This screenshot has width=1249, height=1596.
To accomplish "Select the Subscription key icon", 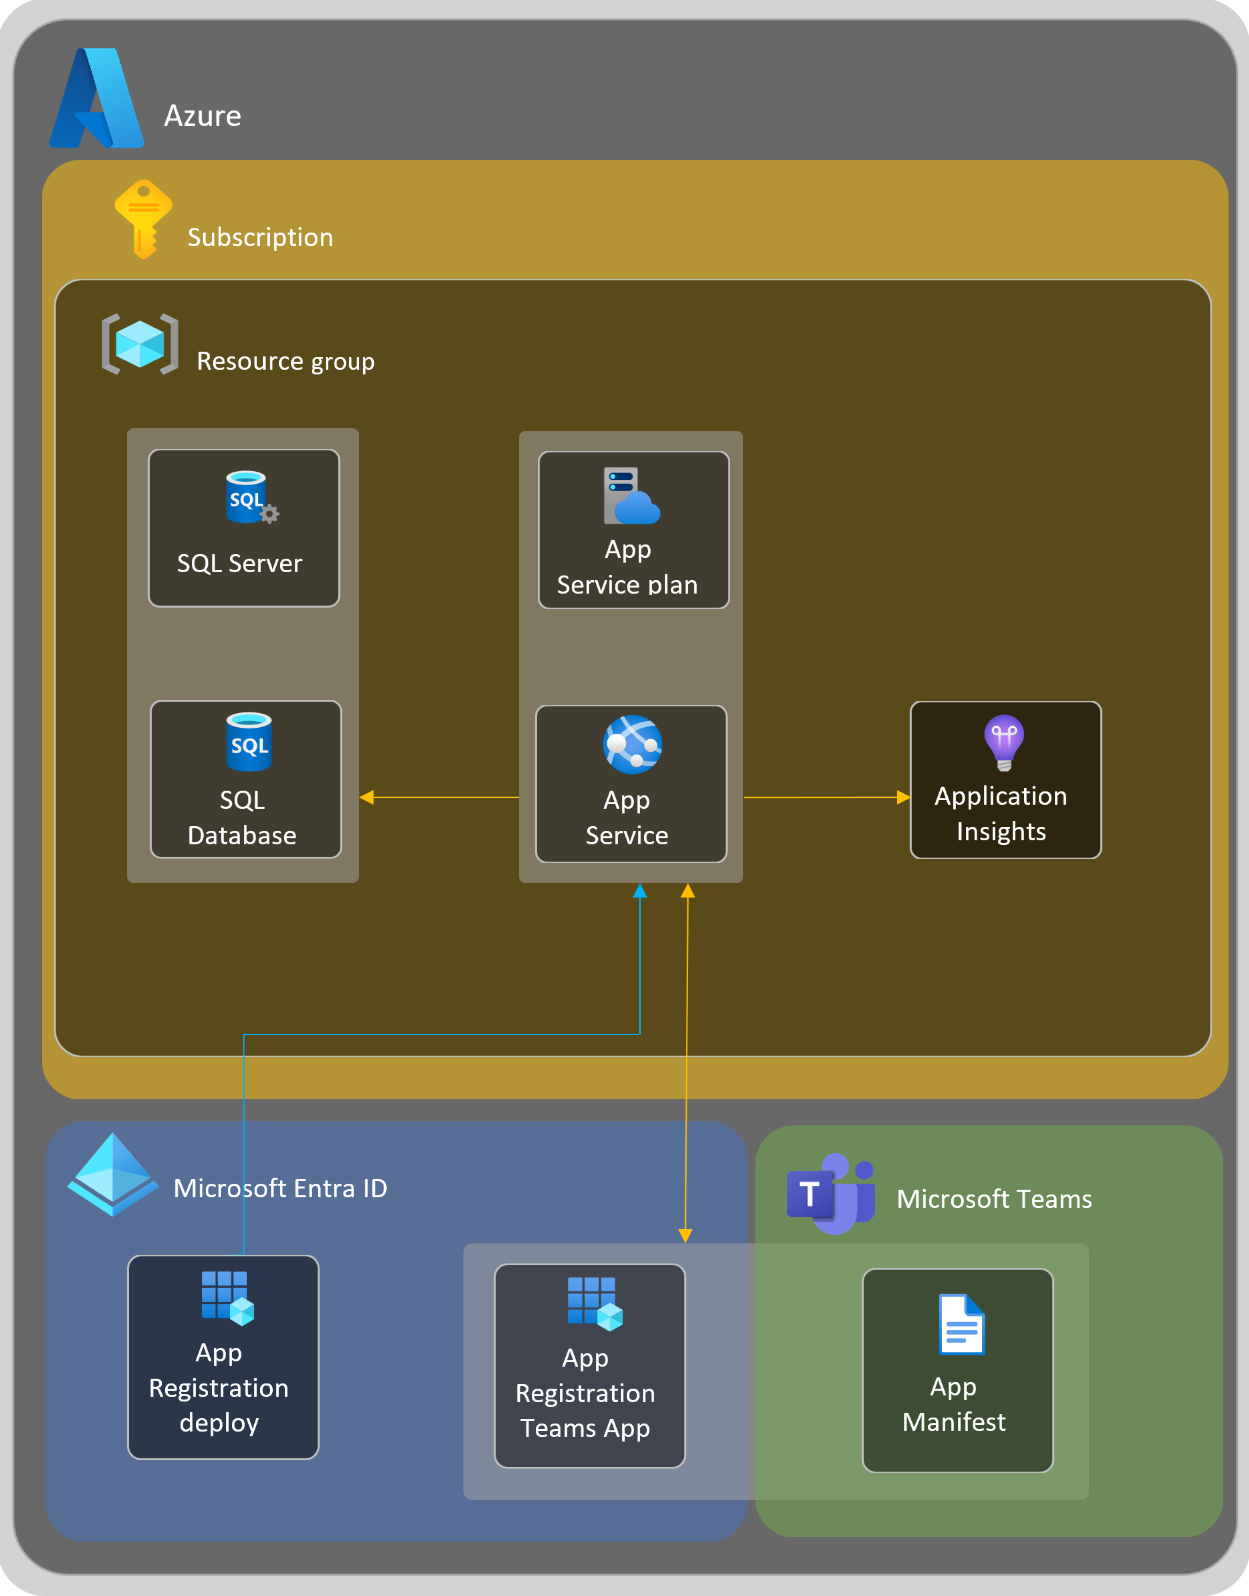I will [143, 219].
